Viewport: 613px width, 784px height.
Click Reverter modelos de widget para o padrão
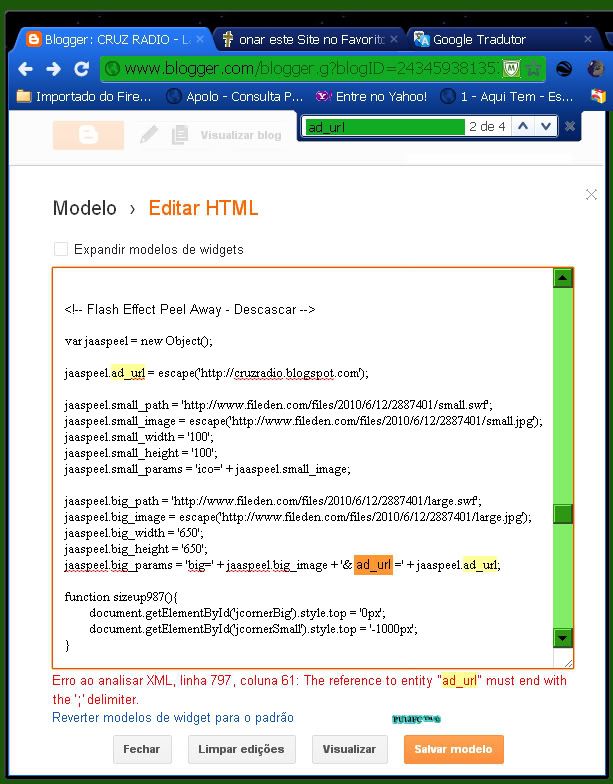pyautogui.click(x=173, y=717)
